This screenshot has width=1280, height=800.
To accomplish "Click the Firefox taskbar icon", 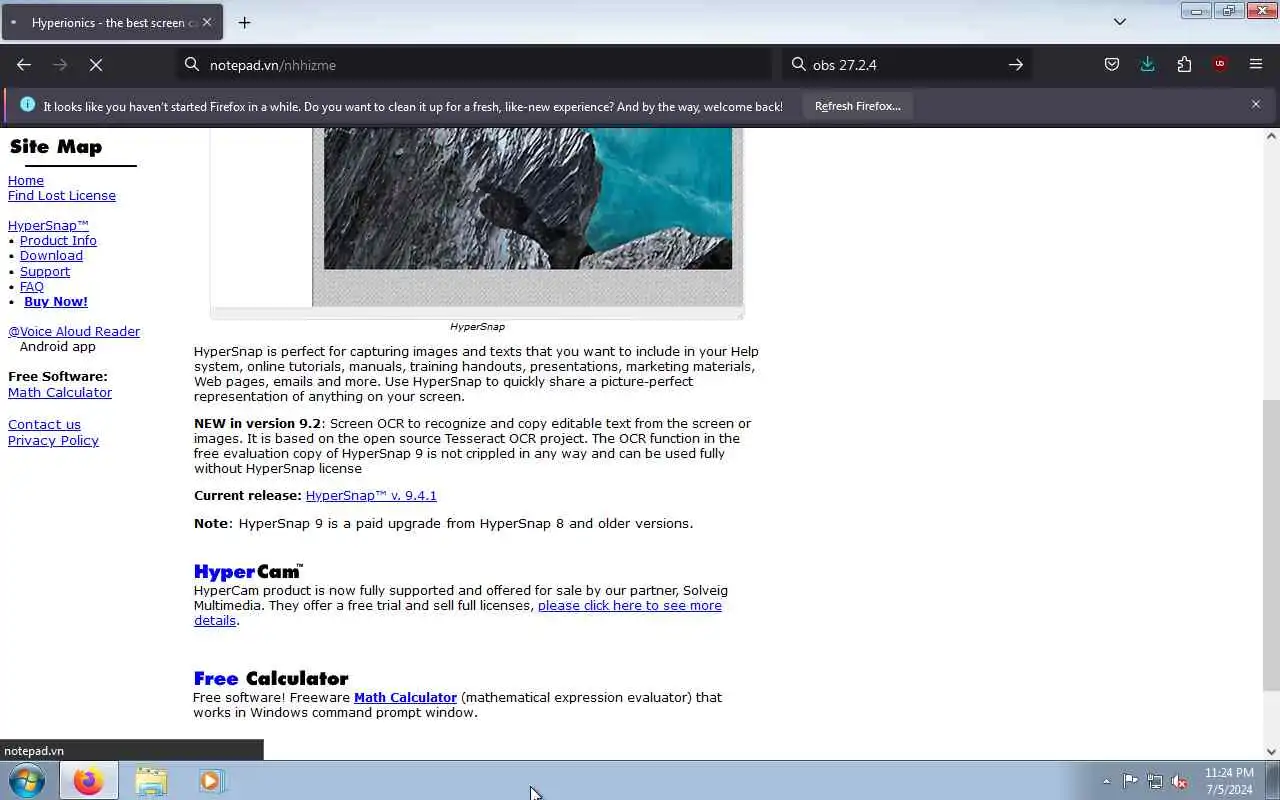I will tap(88, 781).
